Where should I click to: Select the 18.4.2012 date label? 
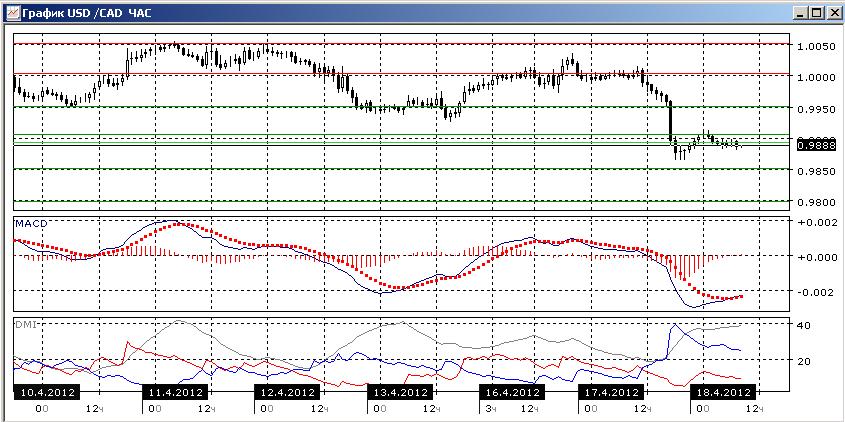(x=723, y=392)
